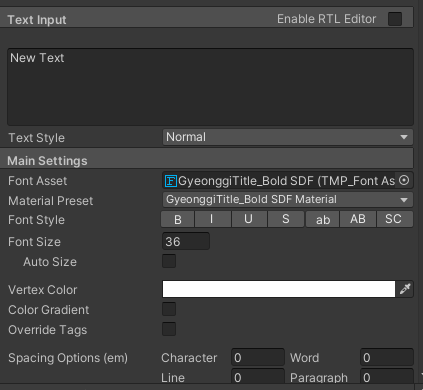The height and width of the screenshot is (390, 423).
Task: Click the font asset F icon
Action: pyautogui.click(x=171, y=181)
